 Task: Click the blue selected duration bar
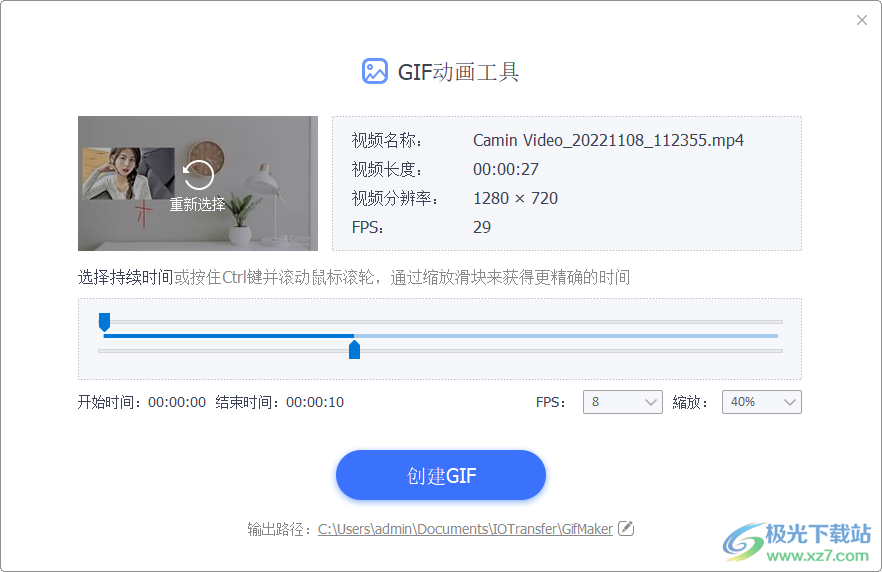point(229,336)
